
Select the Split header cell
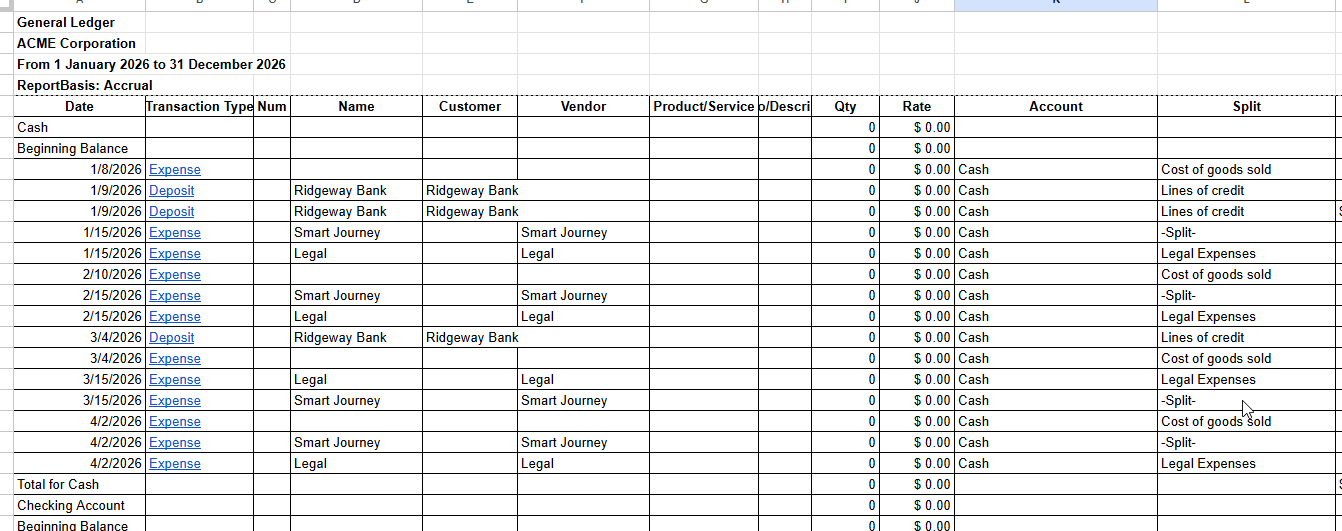coord(1247,106)
